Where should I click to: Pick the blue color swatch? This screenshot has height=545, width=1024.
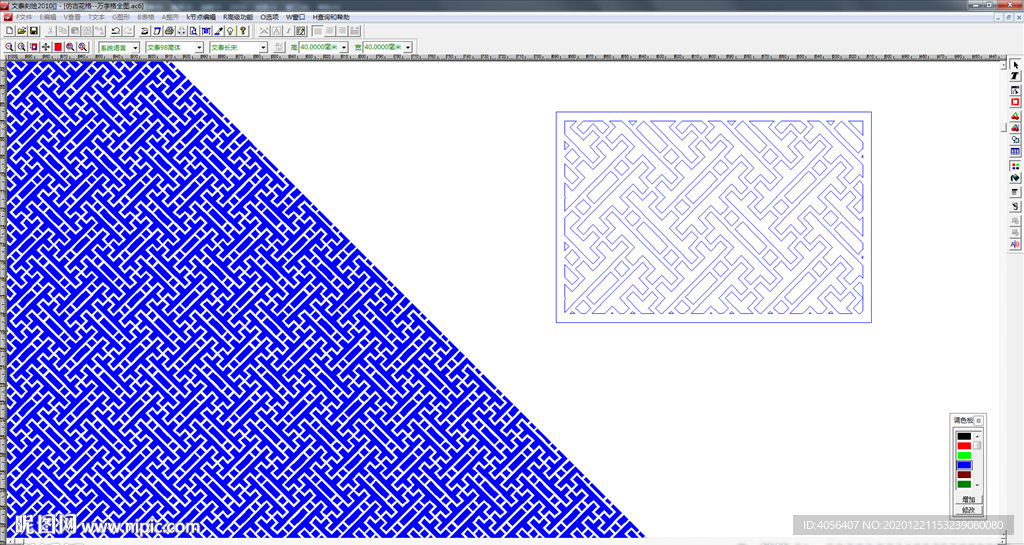pyautogui.click(x=964, y=465)
